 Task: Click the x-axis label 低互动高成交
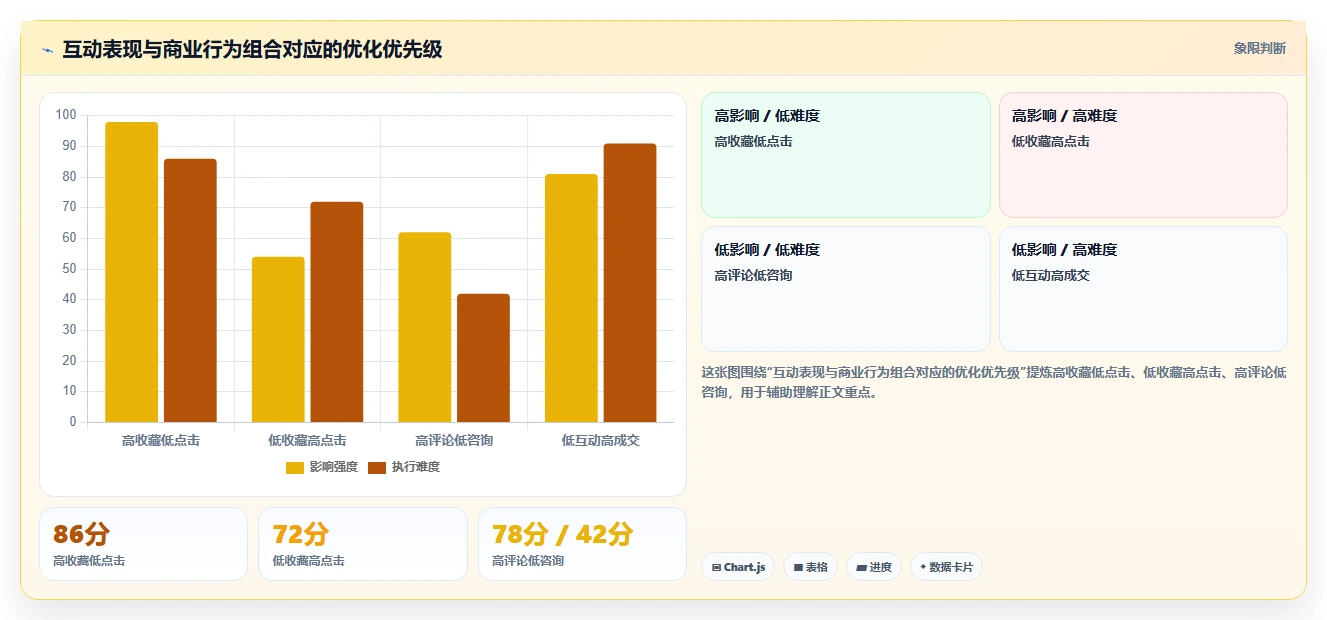(x=600, y=440)
